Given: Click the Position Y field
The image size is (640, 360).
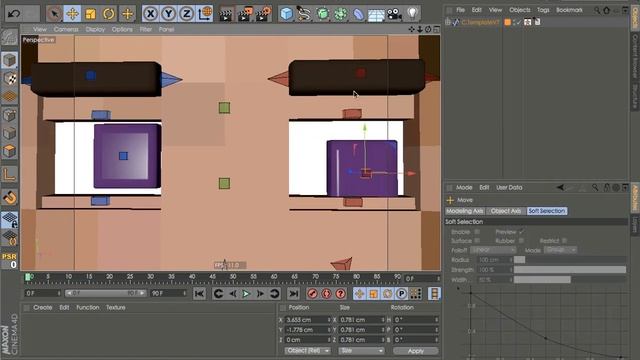Looking at the screenshot, I should click(307, 329).
